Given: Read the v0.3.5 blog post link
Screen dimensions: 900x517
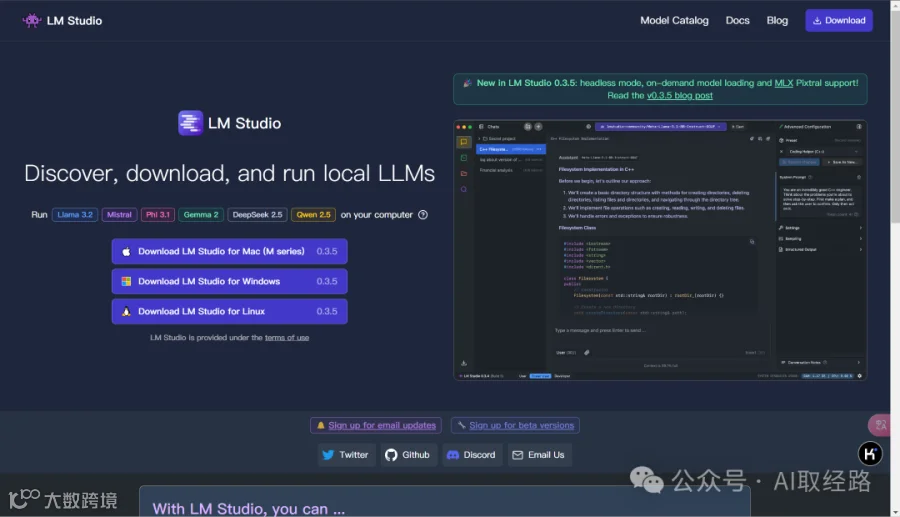Looking at the screenshot, I should click(x=680, y=96).
